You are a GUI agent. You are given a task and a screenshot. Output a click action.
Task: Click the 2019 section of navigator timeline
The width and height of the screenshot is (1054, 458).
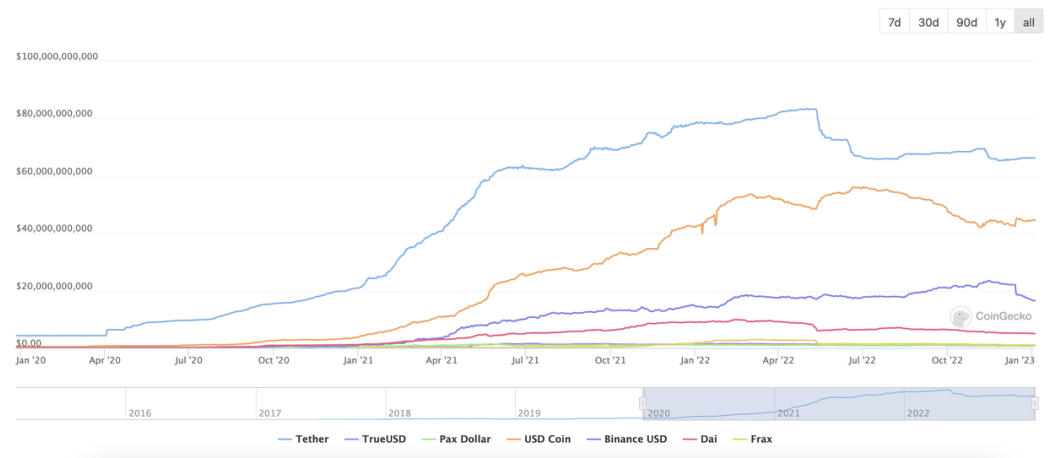click(x=529, y=411)
